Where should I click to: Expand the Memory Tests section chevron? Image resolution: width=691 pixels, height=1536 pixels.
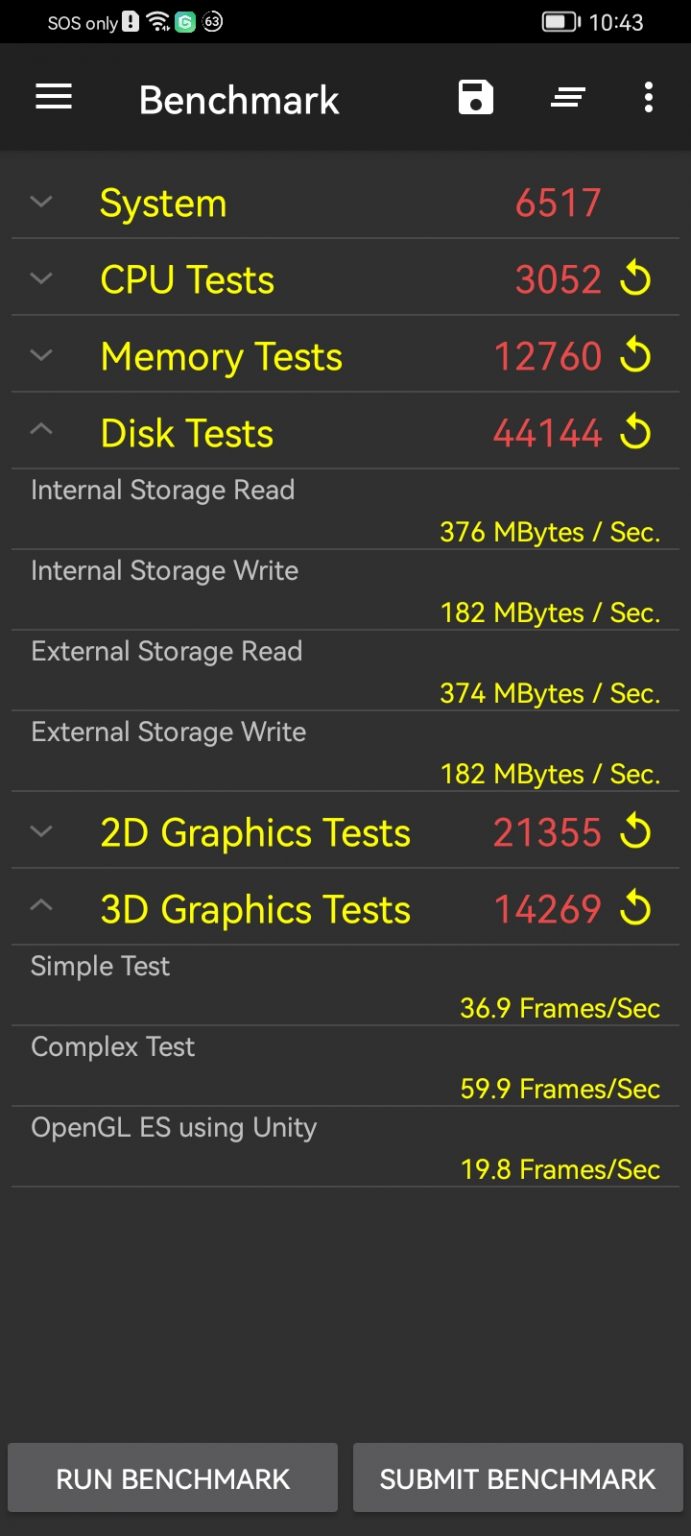(x=41, y=355)
